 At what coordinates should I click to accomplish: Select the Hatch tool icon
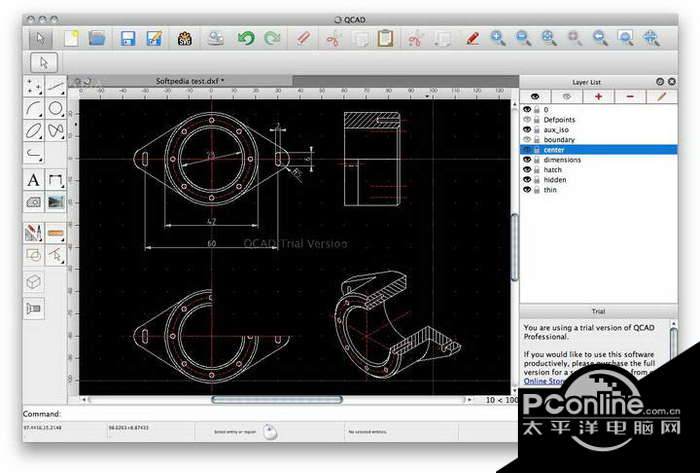[x=33, y=202]
